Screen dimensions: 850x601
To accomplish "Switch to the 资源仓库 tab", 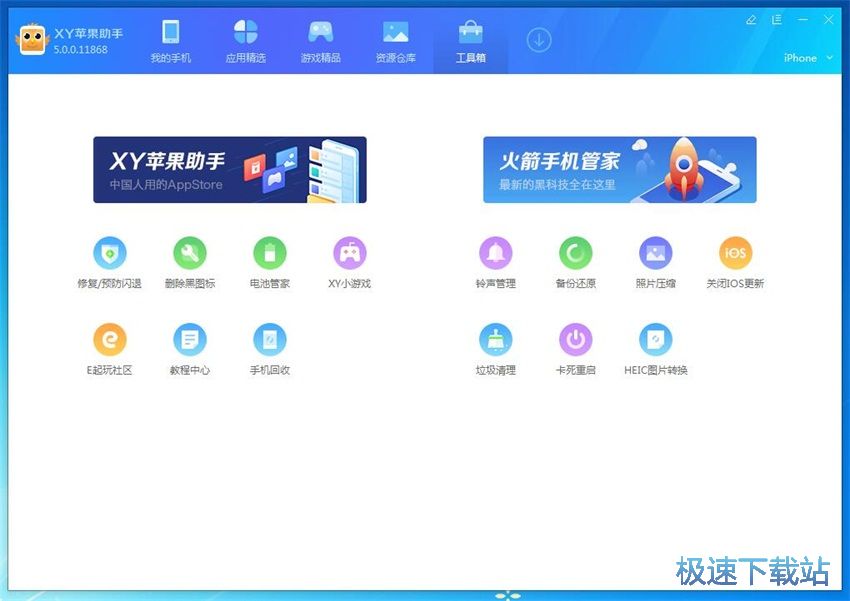I will tap(396, 42).
